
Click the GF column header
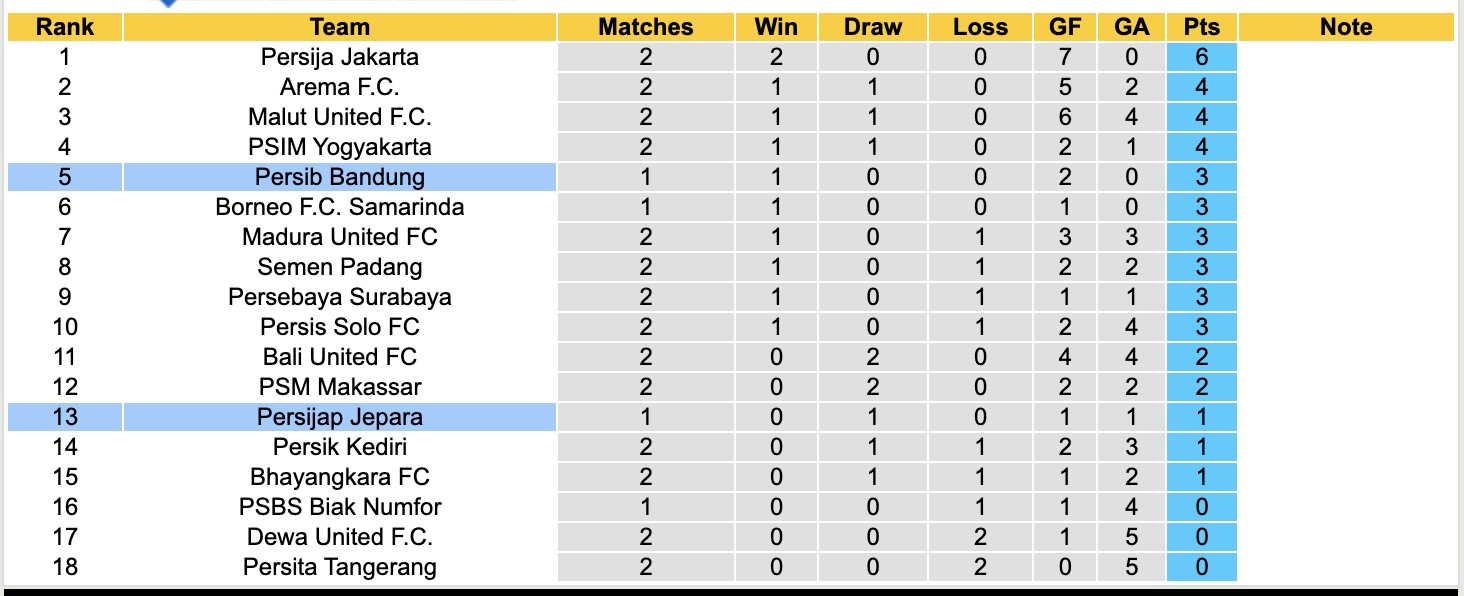(1065, 27)
